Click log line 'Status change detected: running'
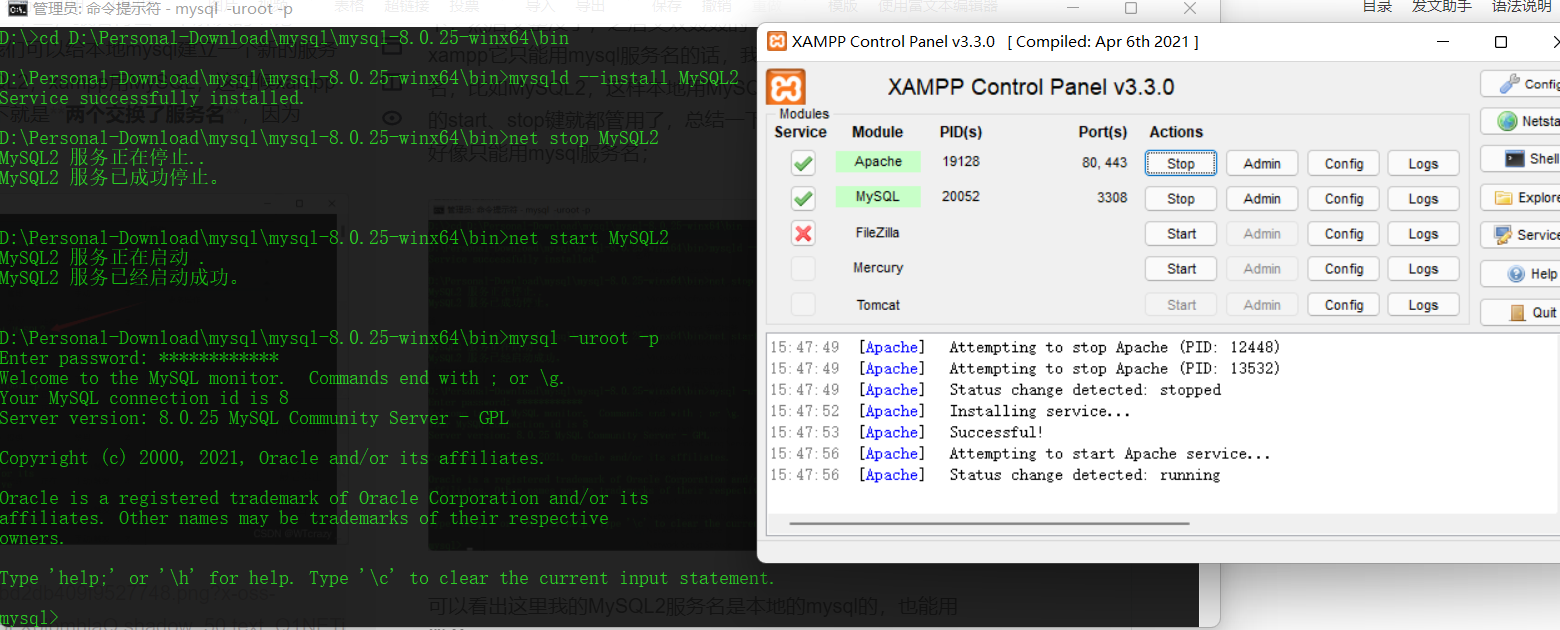This screenshot has height=630, width=1560. click(x=1085, y=475)
